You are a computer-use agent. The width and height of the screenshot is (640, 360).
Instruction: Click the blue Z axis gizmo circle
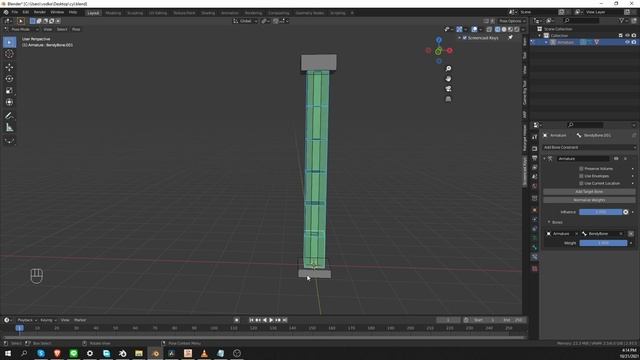[439, 40]
